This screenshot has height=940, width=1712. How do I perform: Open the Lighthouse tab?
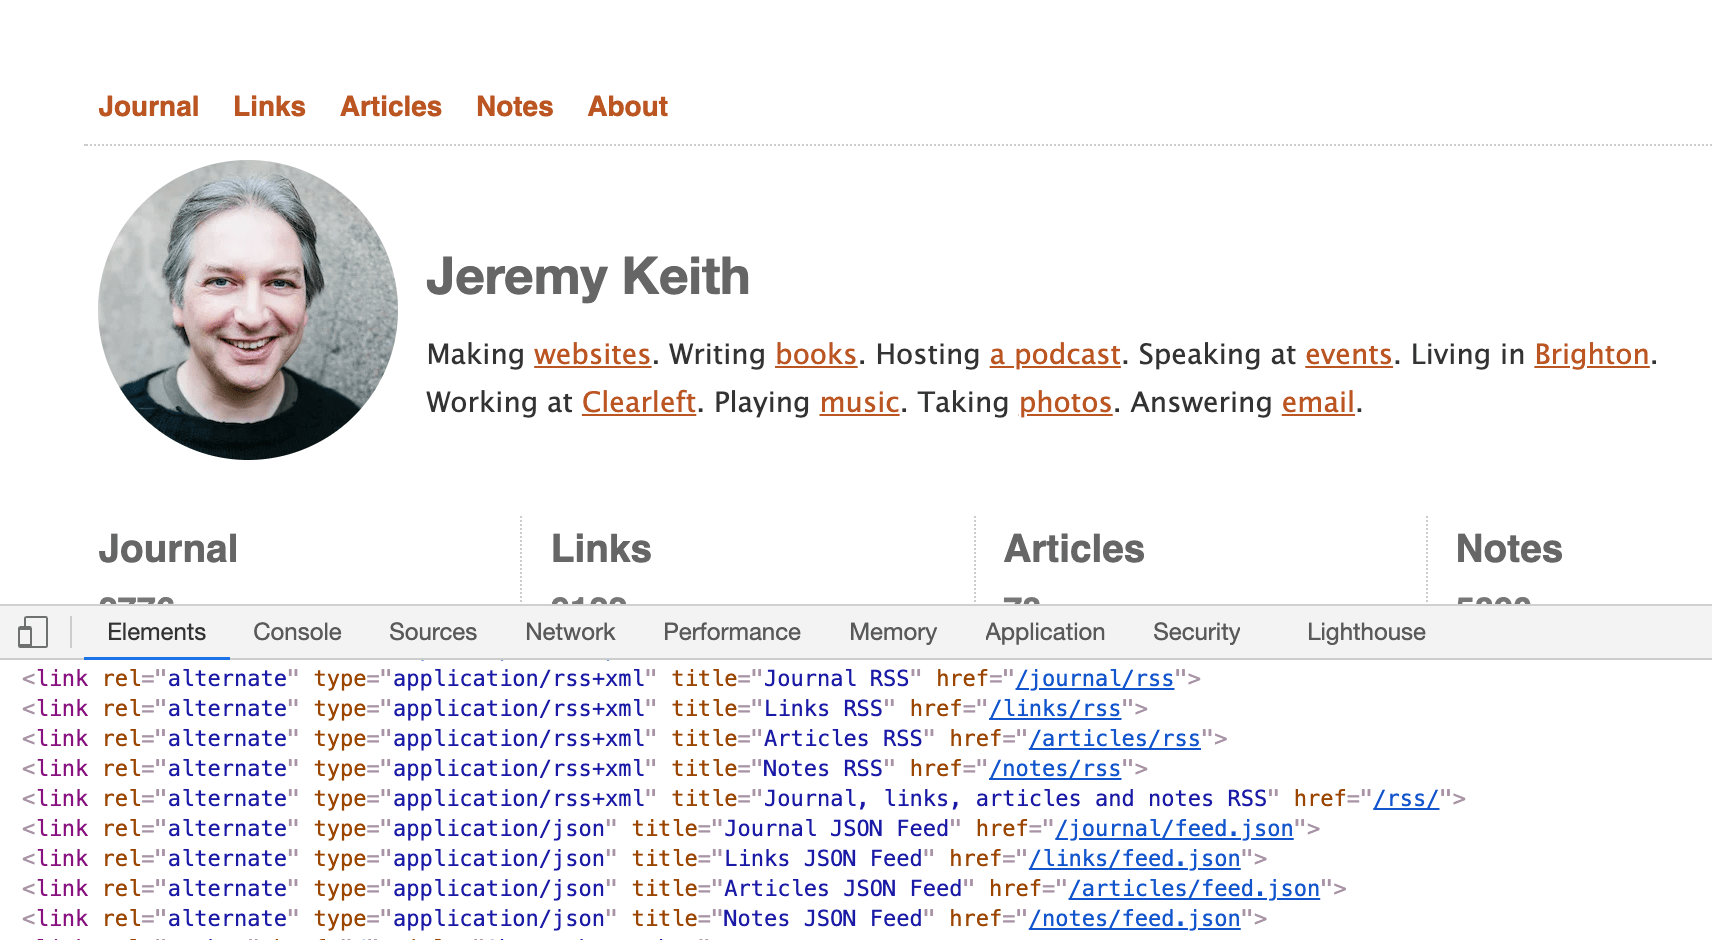pyautogui.click(x=1366, y=632)
